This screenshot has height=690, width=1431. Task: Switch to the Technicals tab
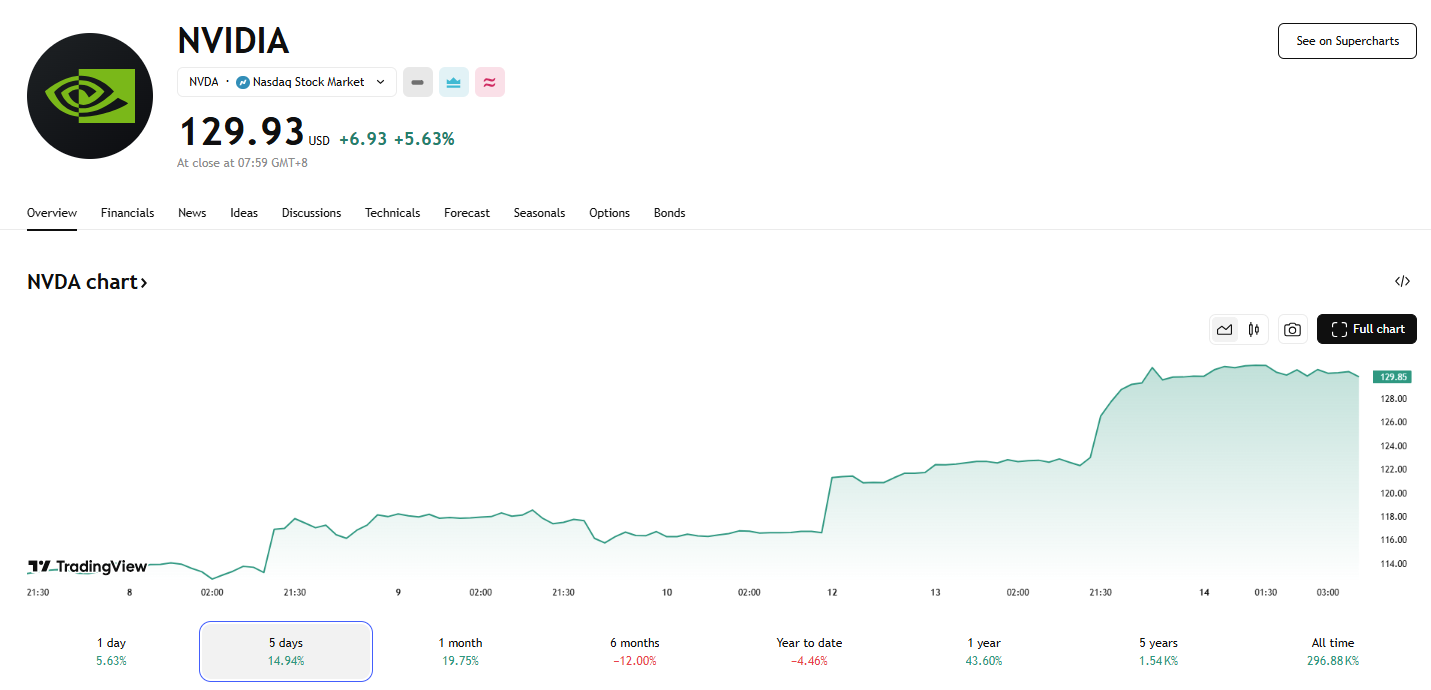click(x=392, y=213)
